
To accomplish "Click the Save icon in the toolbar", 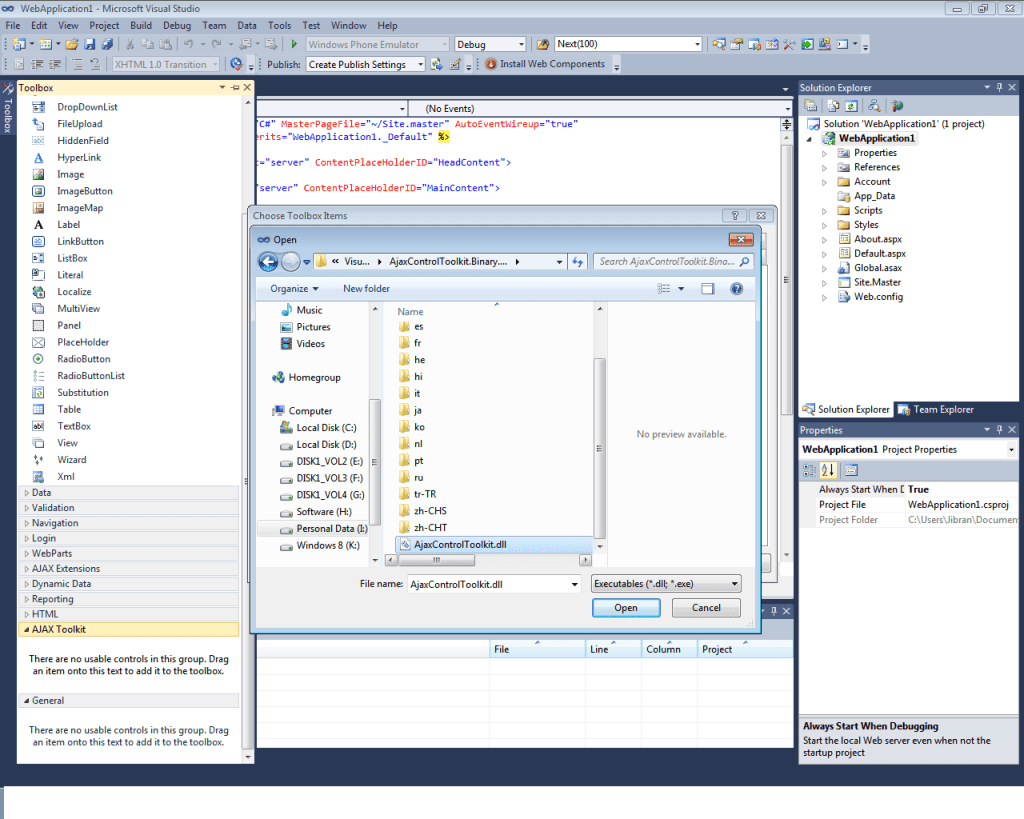I will coord(90,44).
